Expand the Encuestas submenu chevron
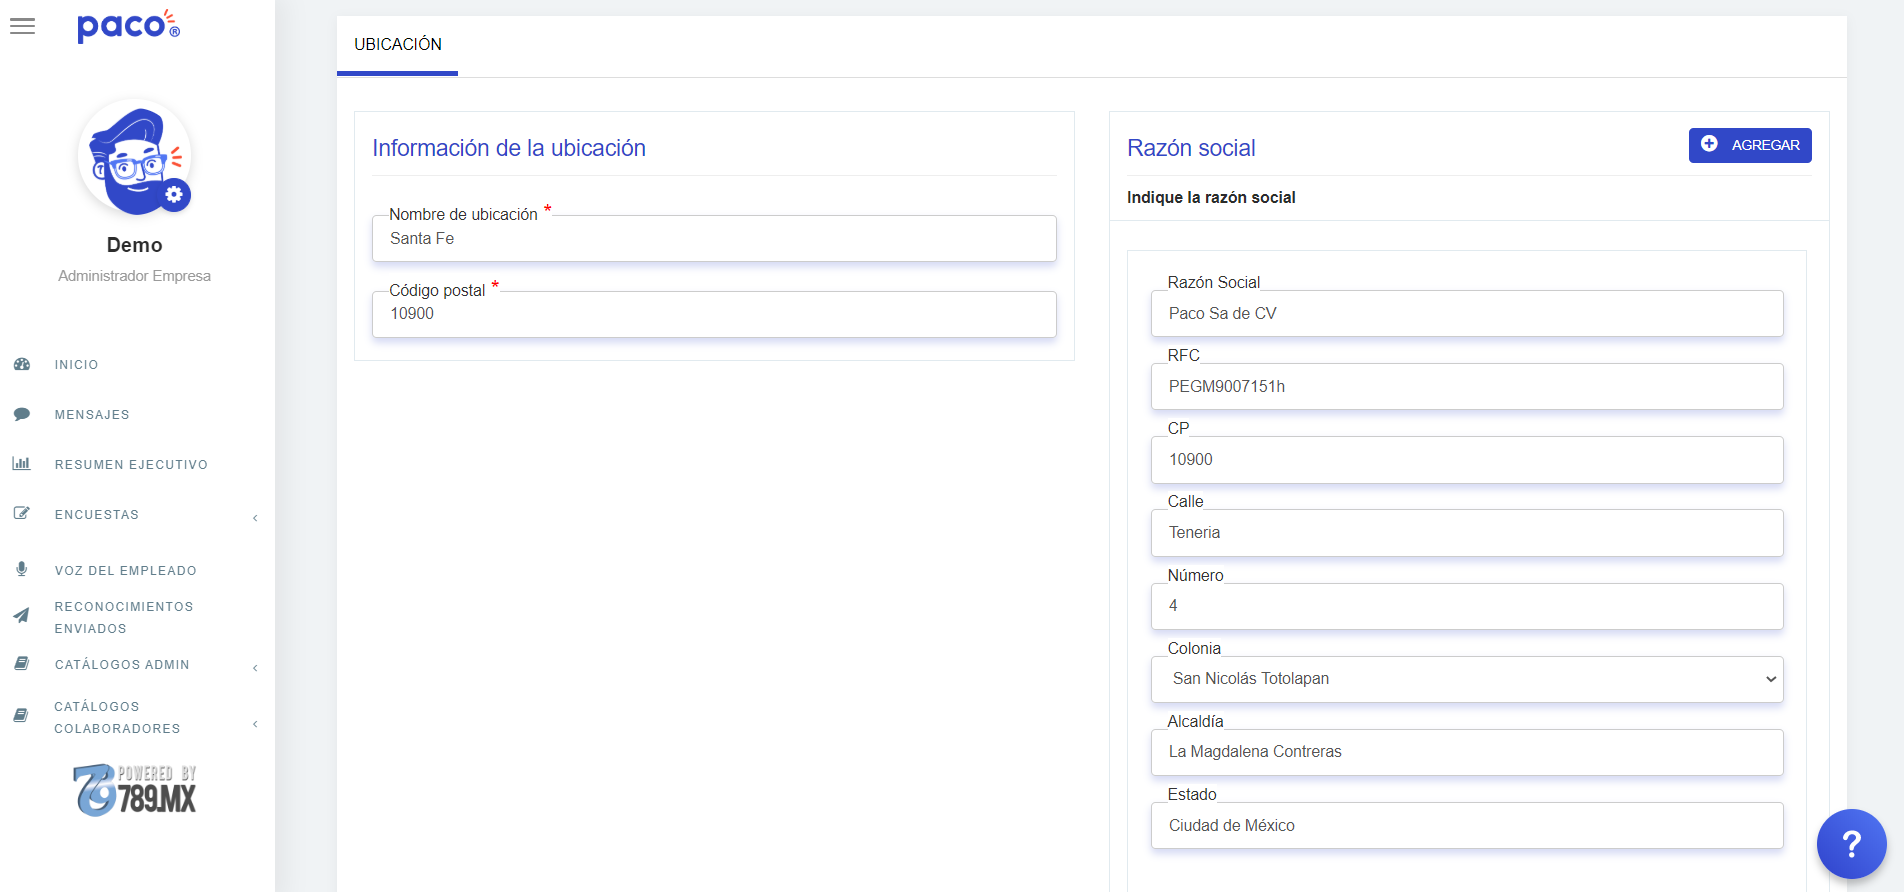Image resolution: width=1904 pixels, height=892 pixels. point(255,517)
